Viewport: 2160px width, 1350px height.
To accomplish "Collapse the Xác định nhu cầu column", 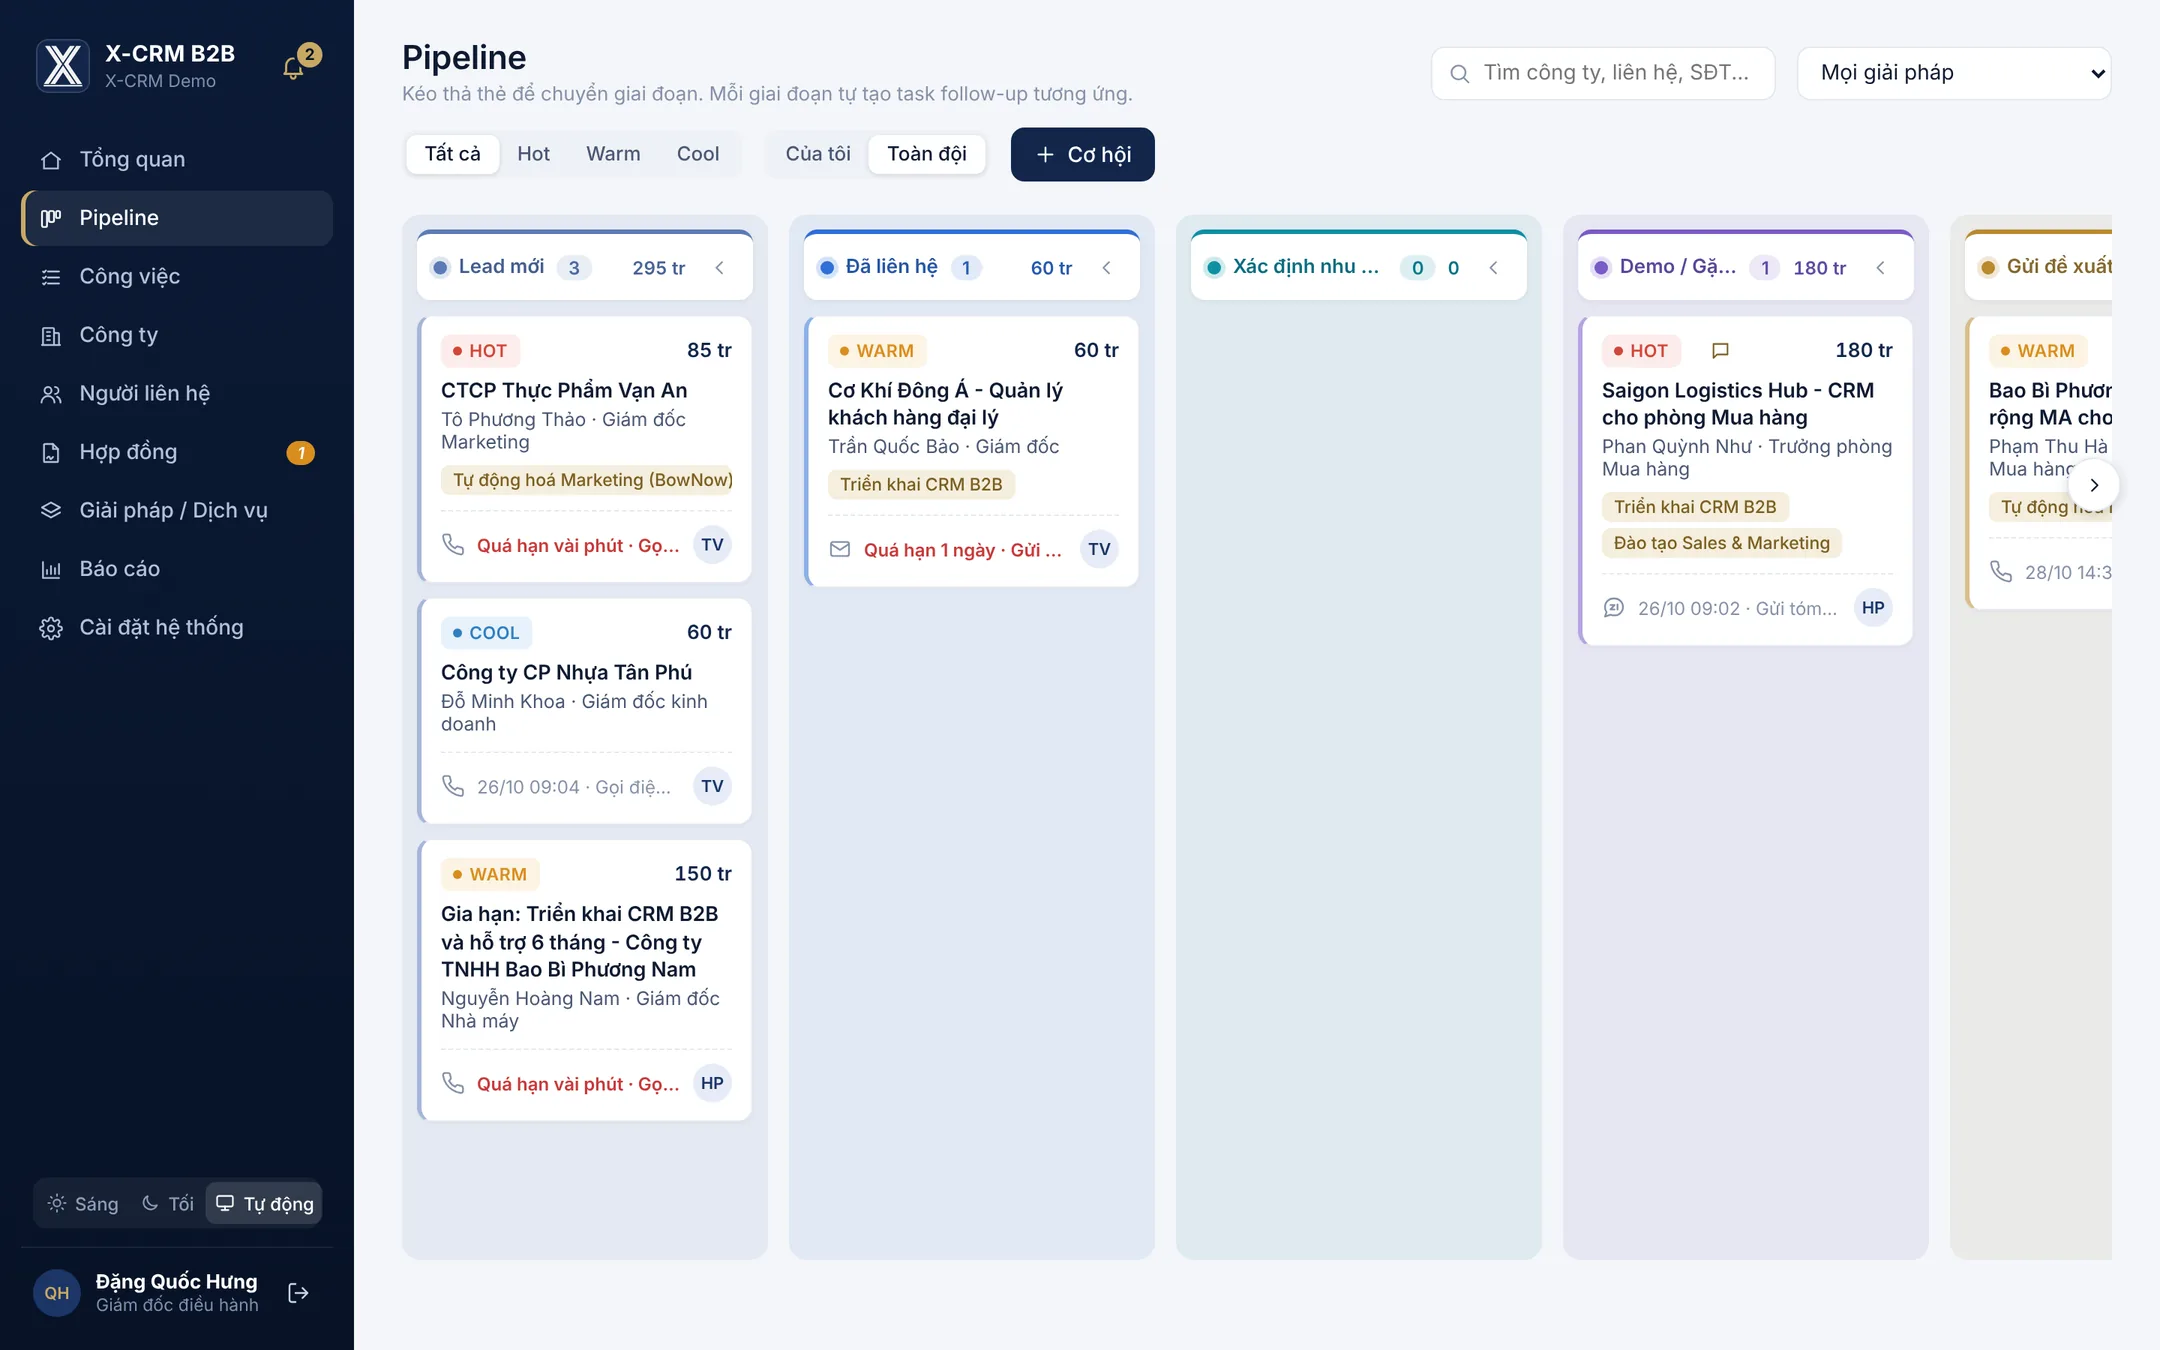I will [x=1494, y=268].
